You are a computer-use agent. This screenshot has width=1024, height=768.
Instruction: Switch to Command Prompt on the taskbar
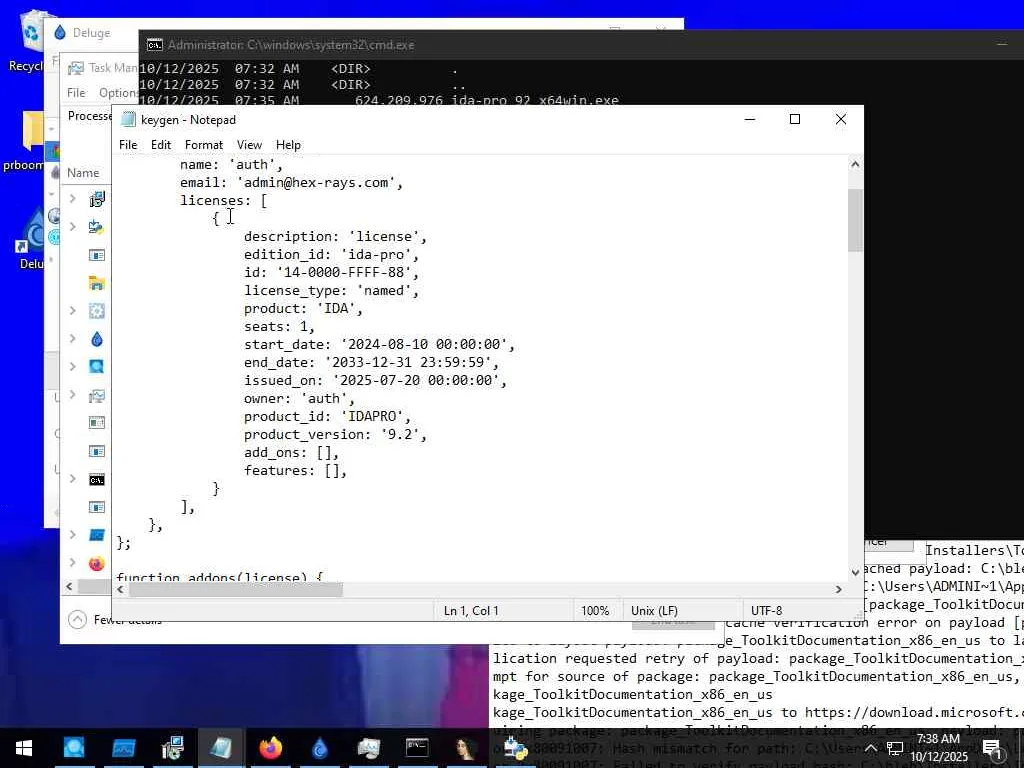click(x=417, y=748)
